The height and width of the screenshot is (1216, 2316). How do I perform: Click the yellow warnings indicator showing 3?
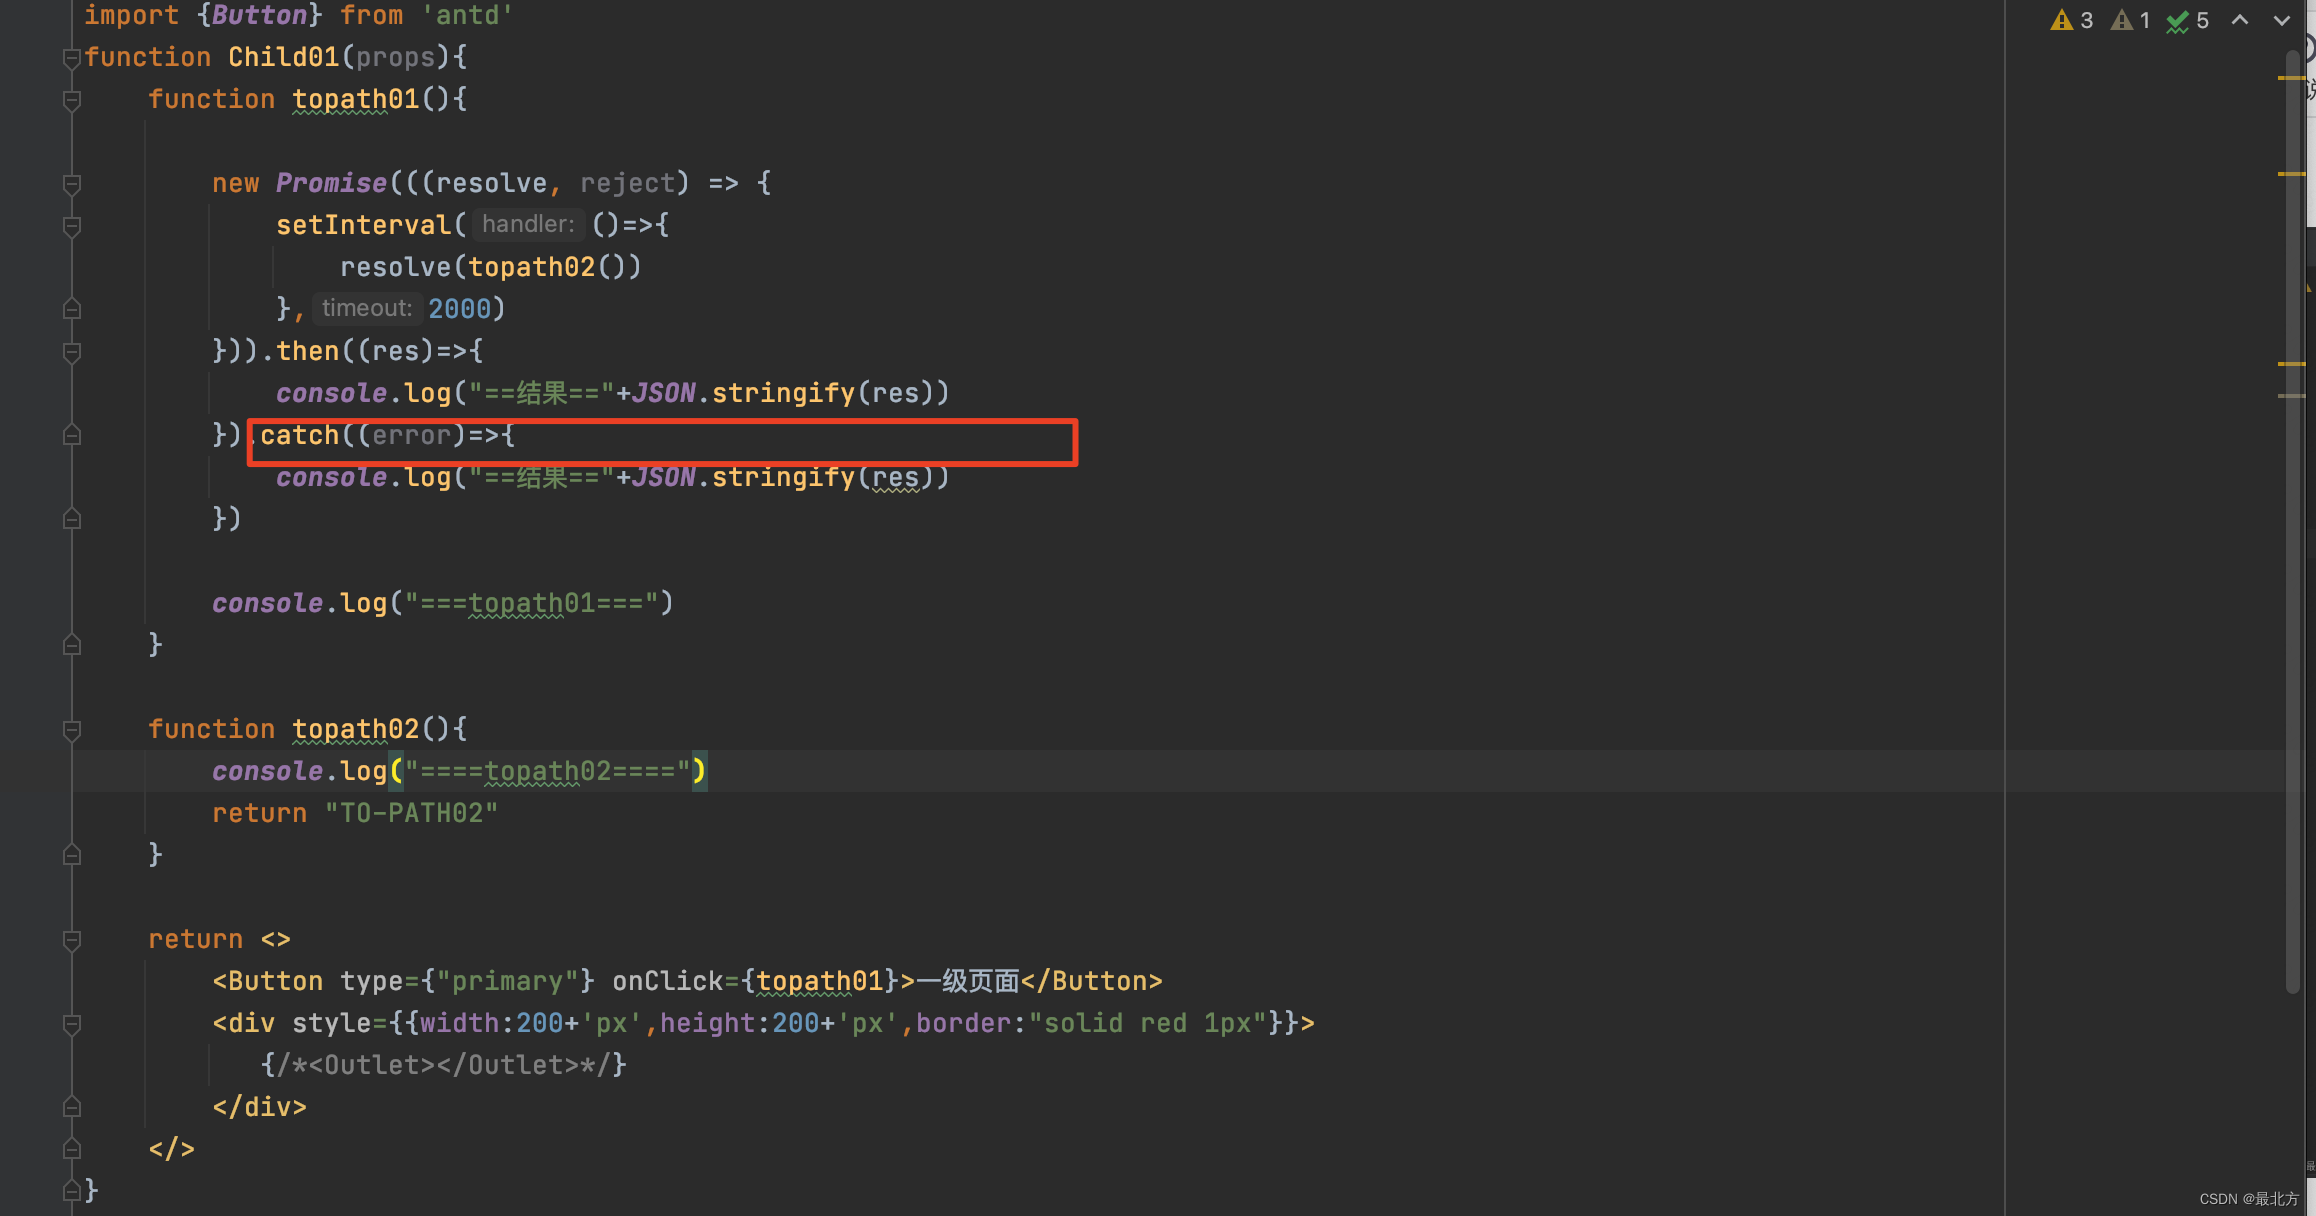pyautogui.click(x=2071, y=20)
